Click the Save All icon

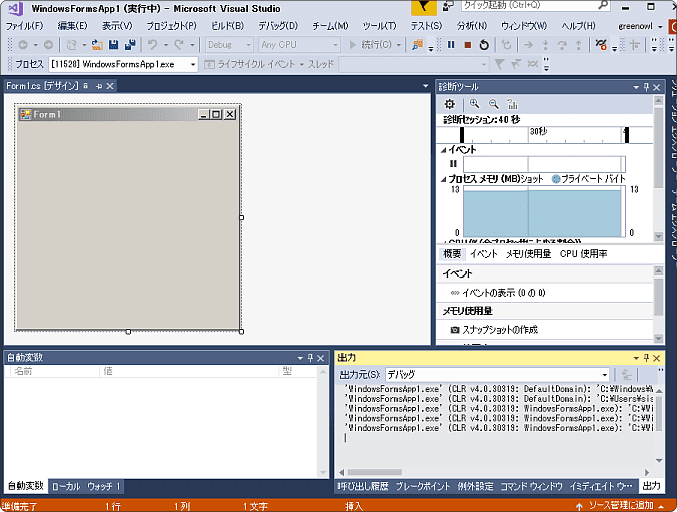point(130,44)
